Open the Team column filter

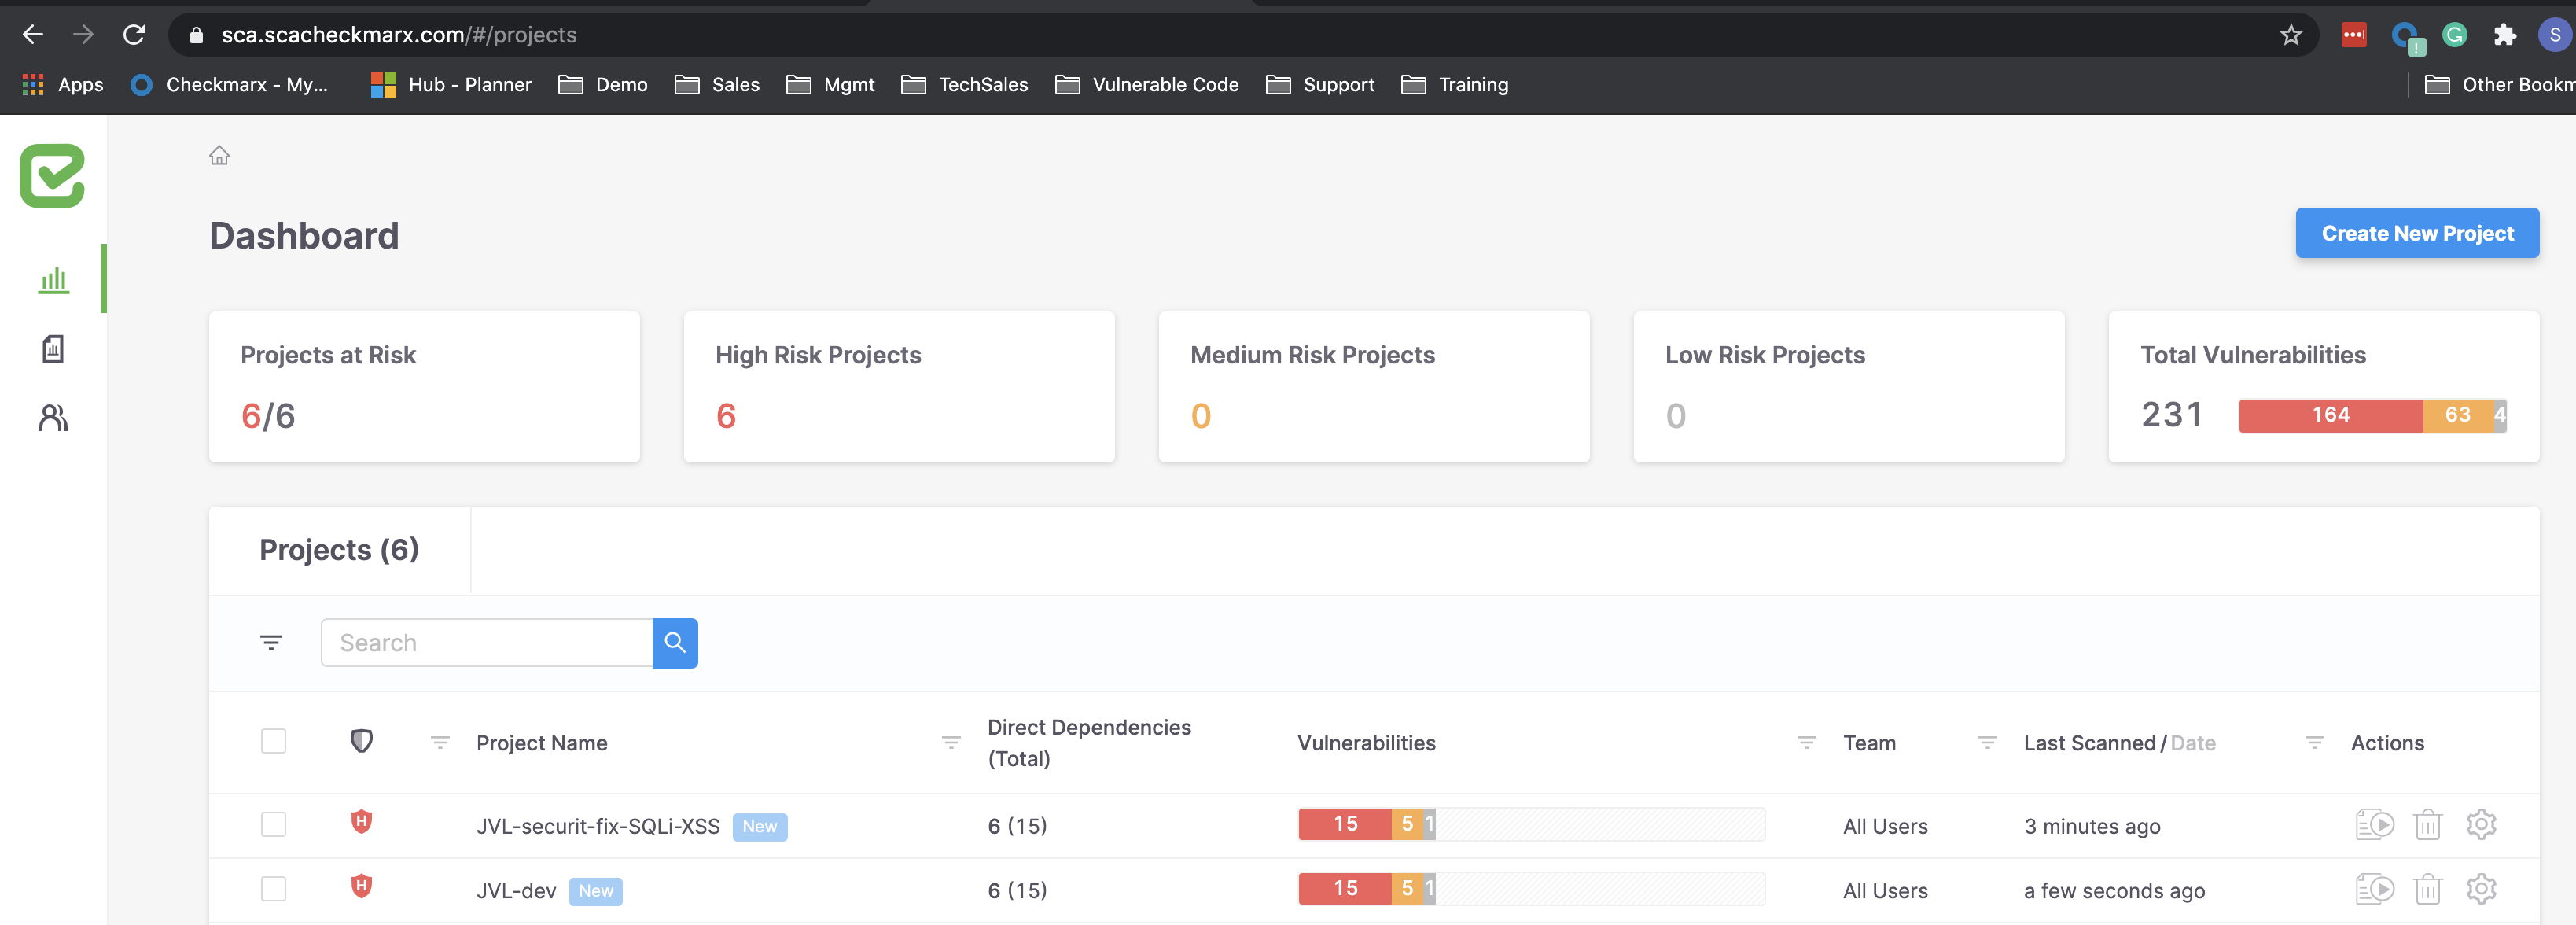(1986, 743)
